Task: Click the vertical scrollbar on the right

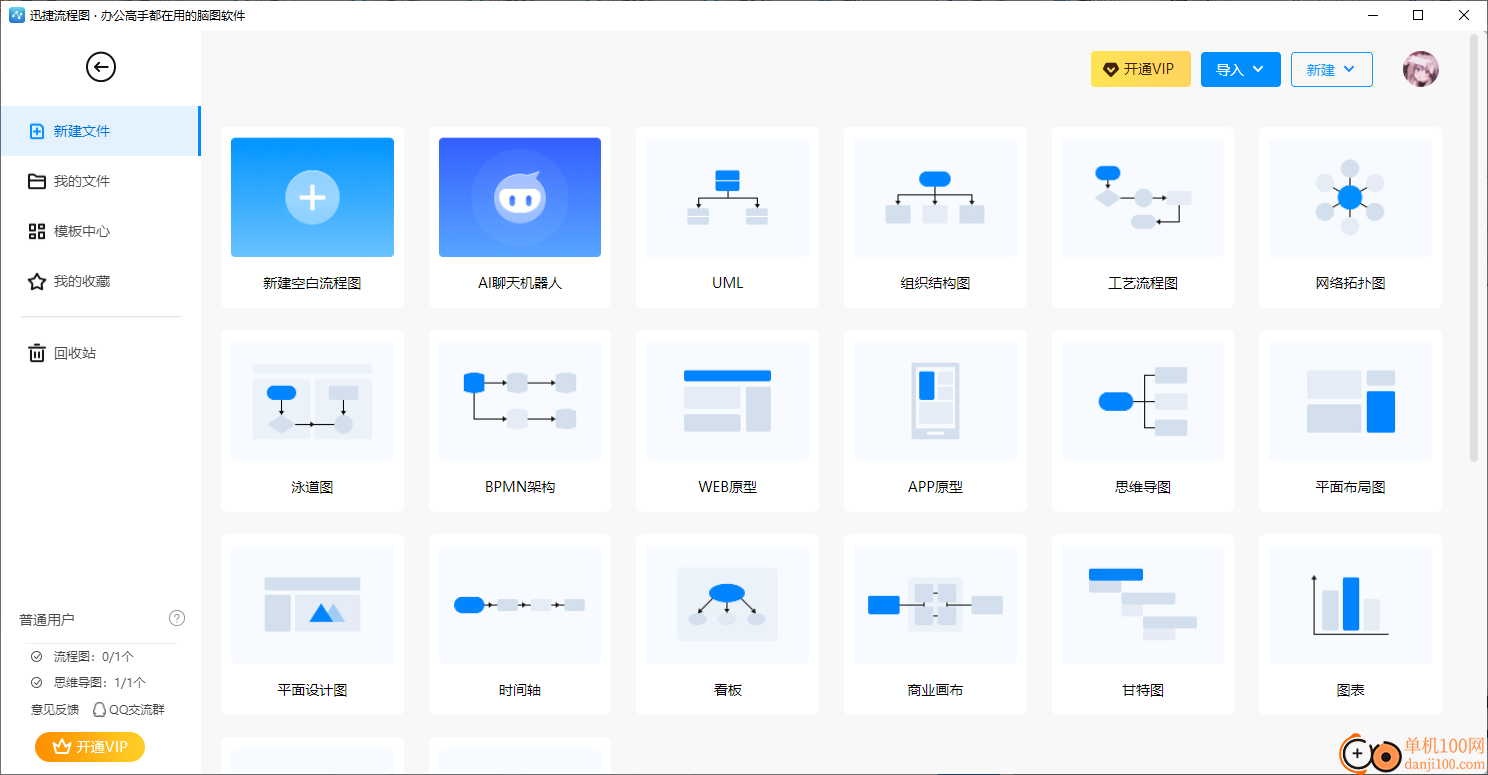Action: [x=1474, y=248]
